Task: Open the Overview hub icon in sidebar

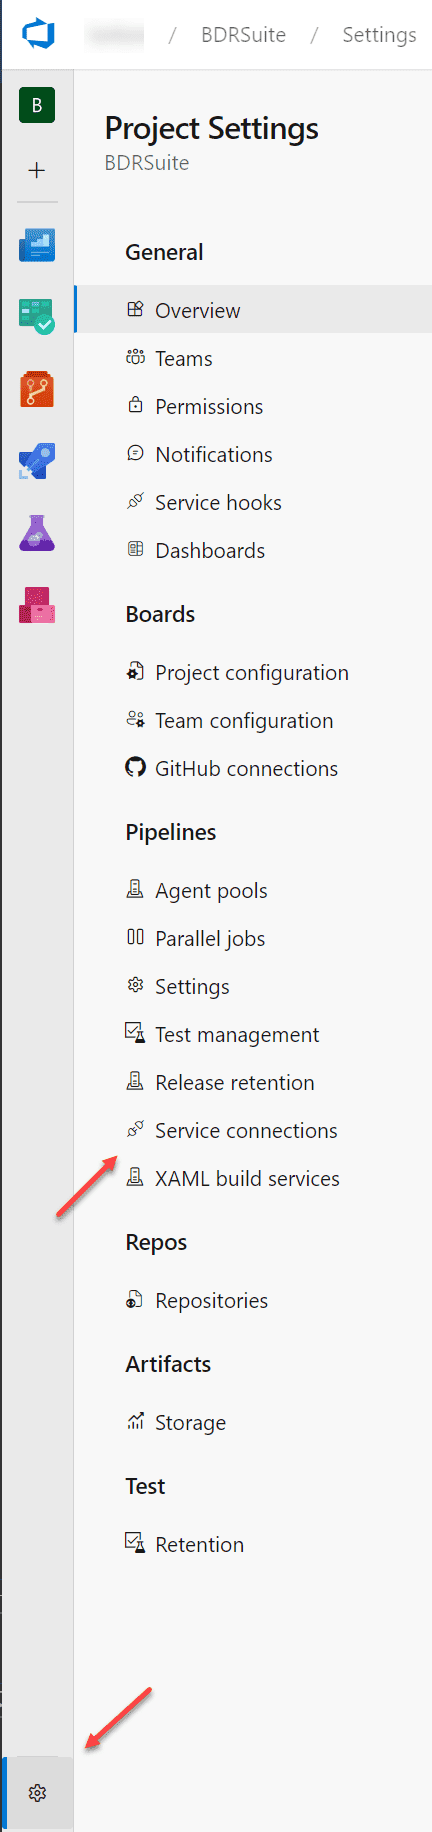Action: pos(37,245)
